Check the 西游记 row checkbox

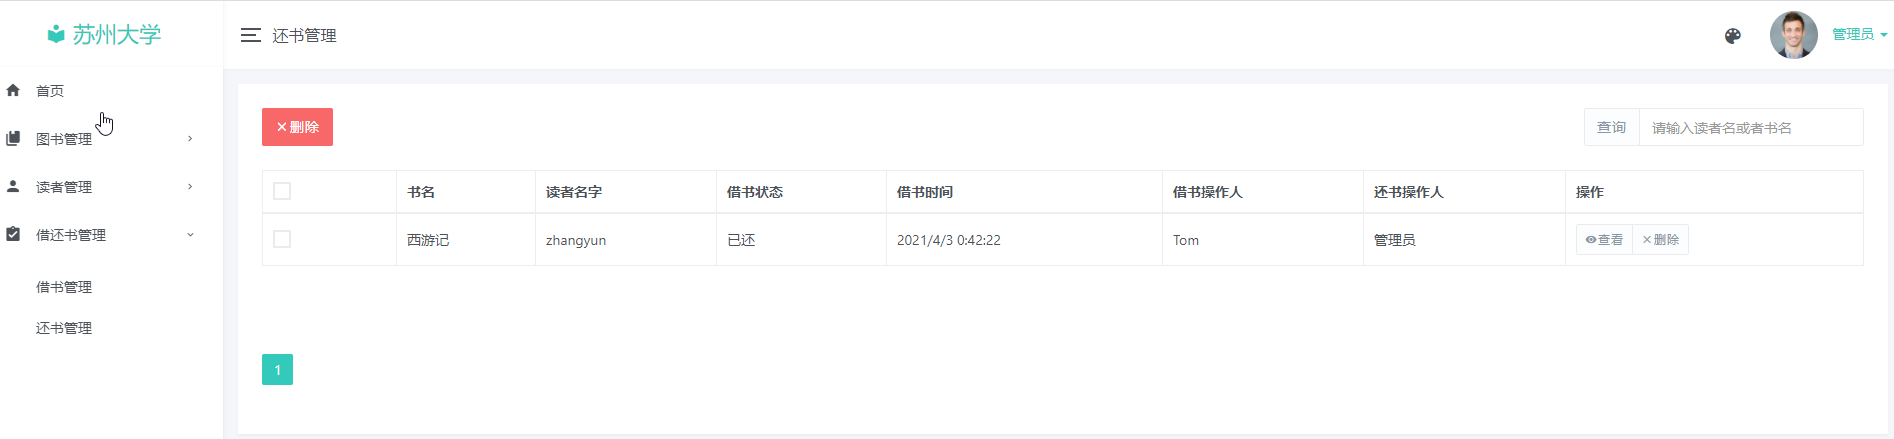[282, 239]
